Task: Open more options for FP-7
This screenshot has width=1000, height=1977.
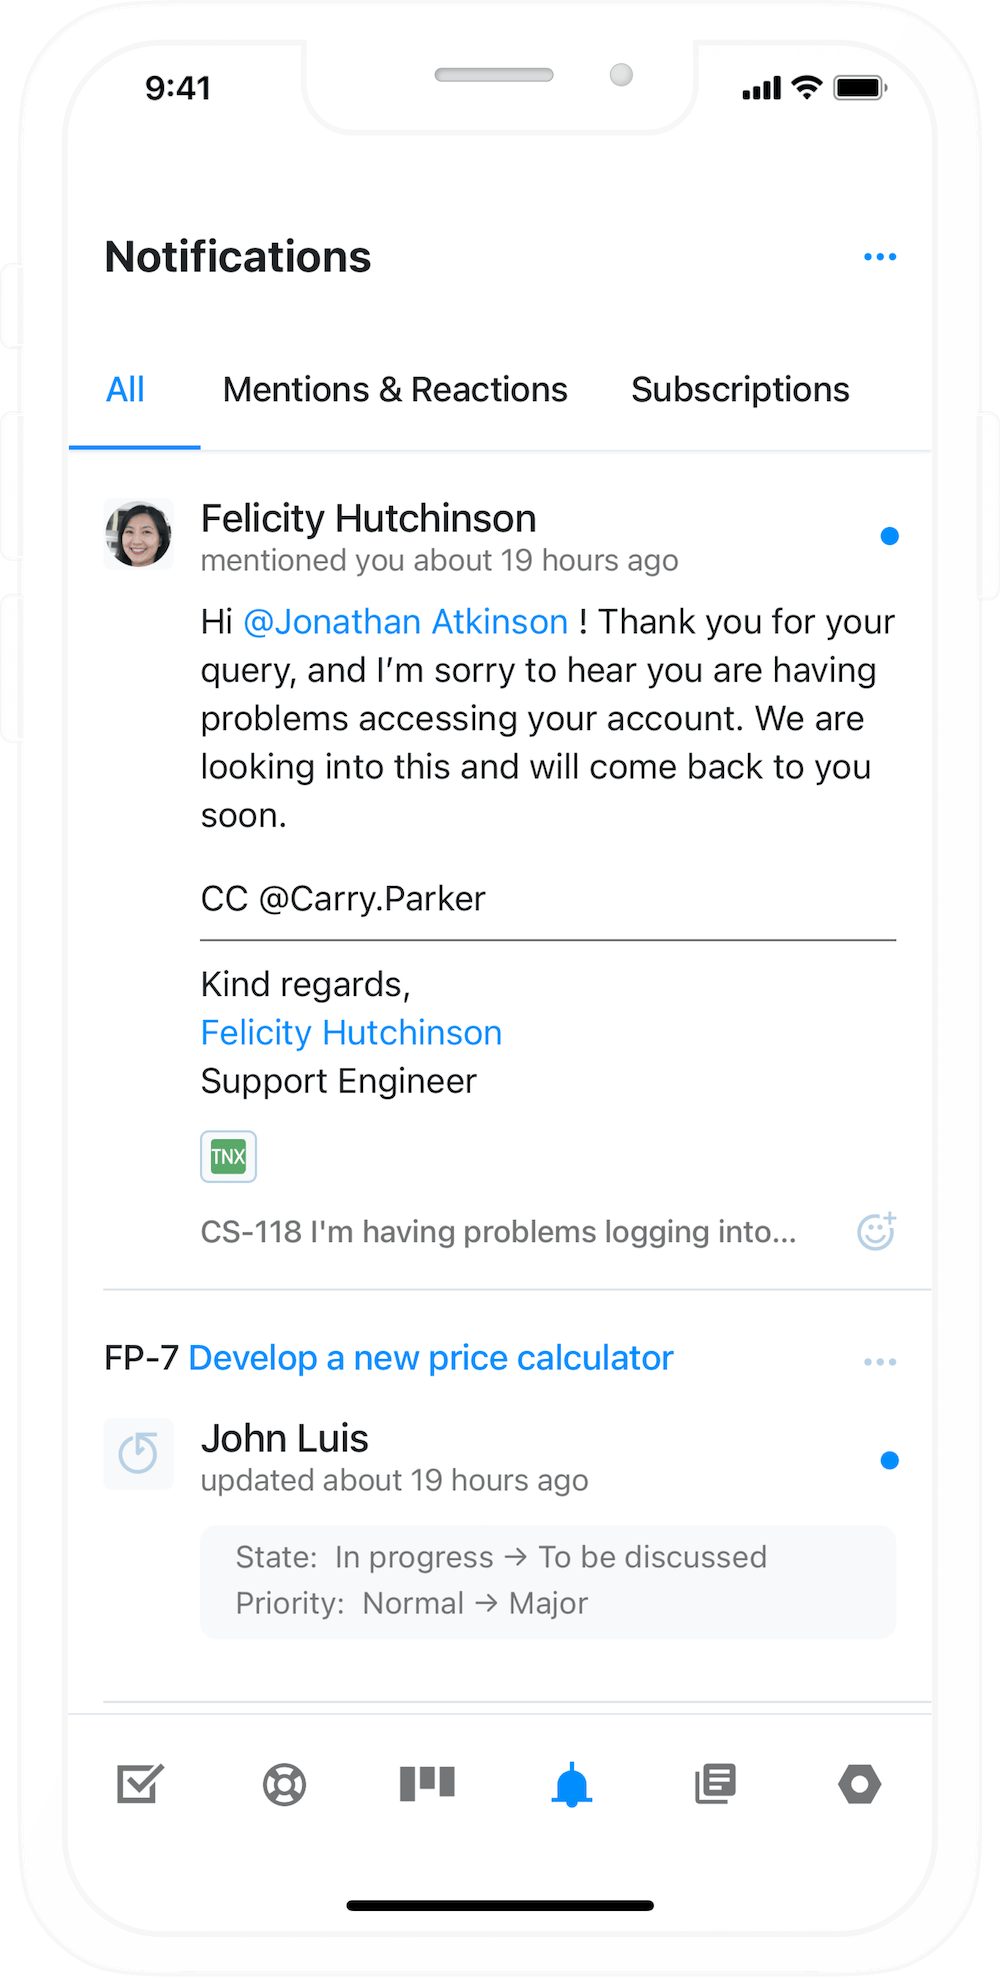Action: pyautogui.click(x=880, y=1361)
